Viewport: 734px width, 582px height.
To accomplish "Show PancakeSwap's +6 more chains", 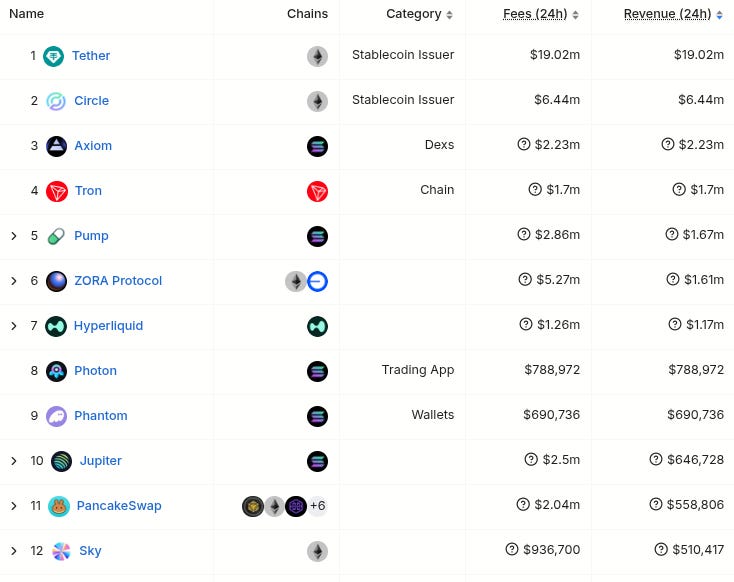I will [317, 506].
